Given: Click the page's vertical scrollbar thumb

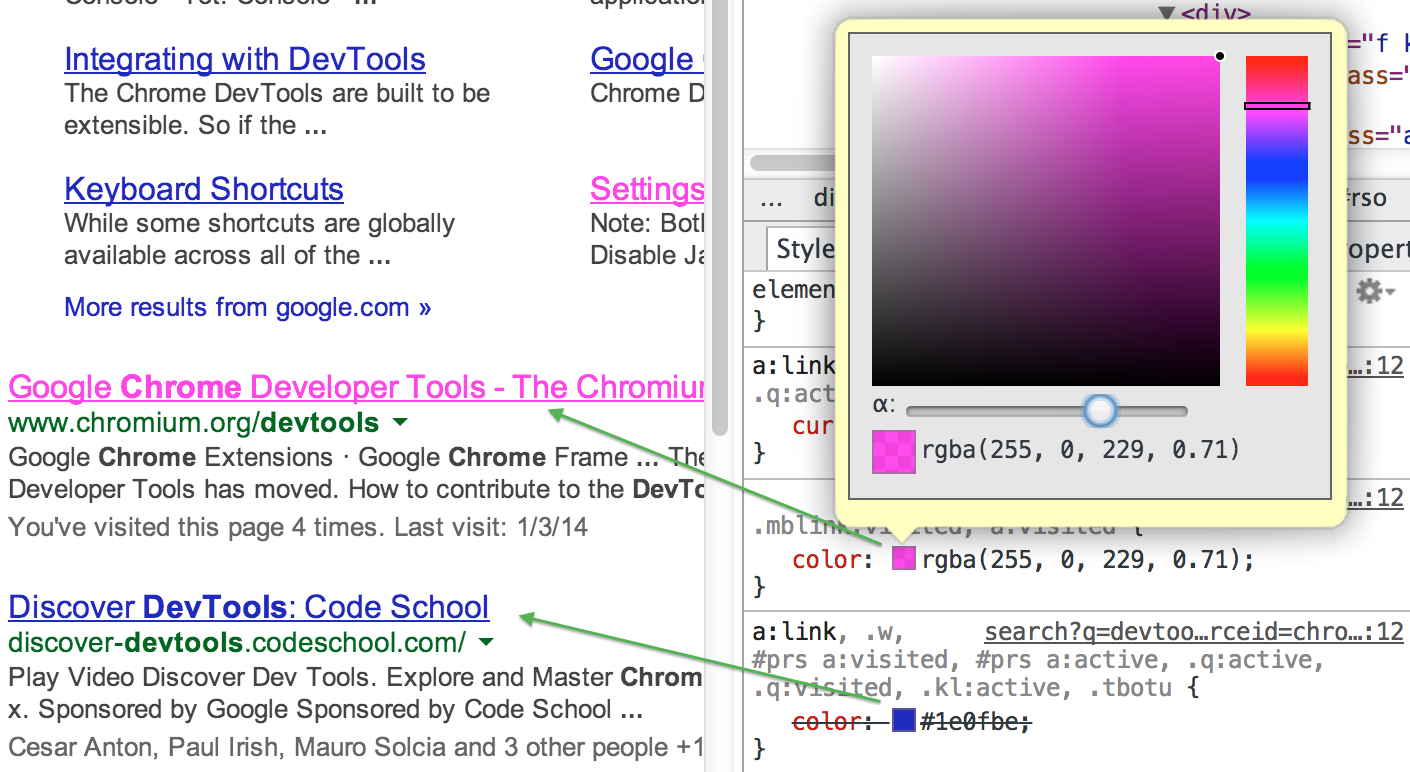Looking at the screenshot, I should pyautogui.click(x=720, y=220).
